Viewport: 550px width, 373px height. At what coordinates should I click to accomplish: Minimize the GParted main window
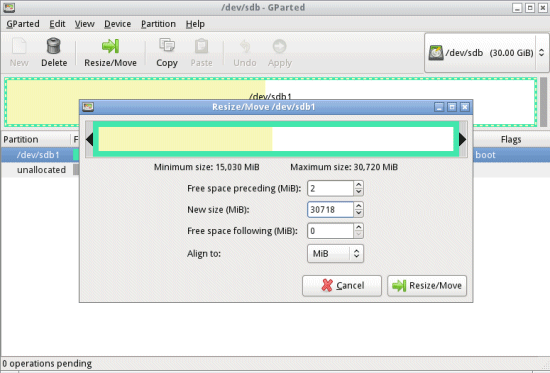[x=517, y=8]
